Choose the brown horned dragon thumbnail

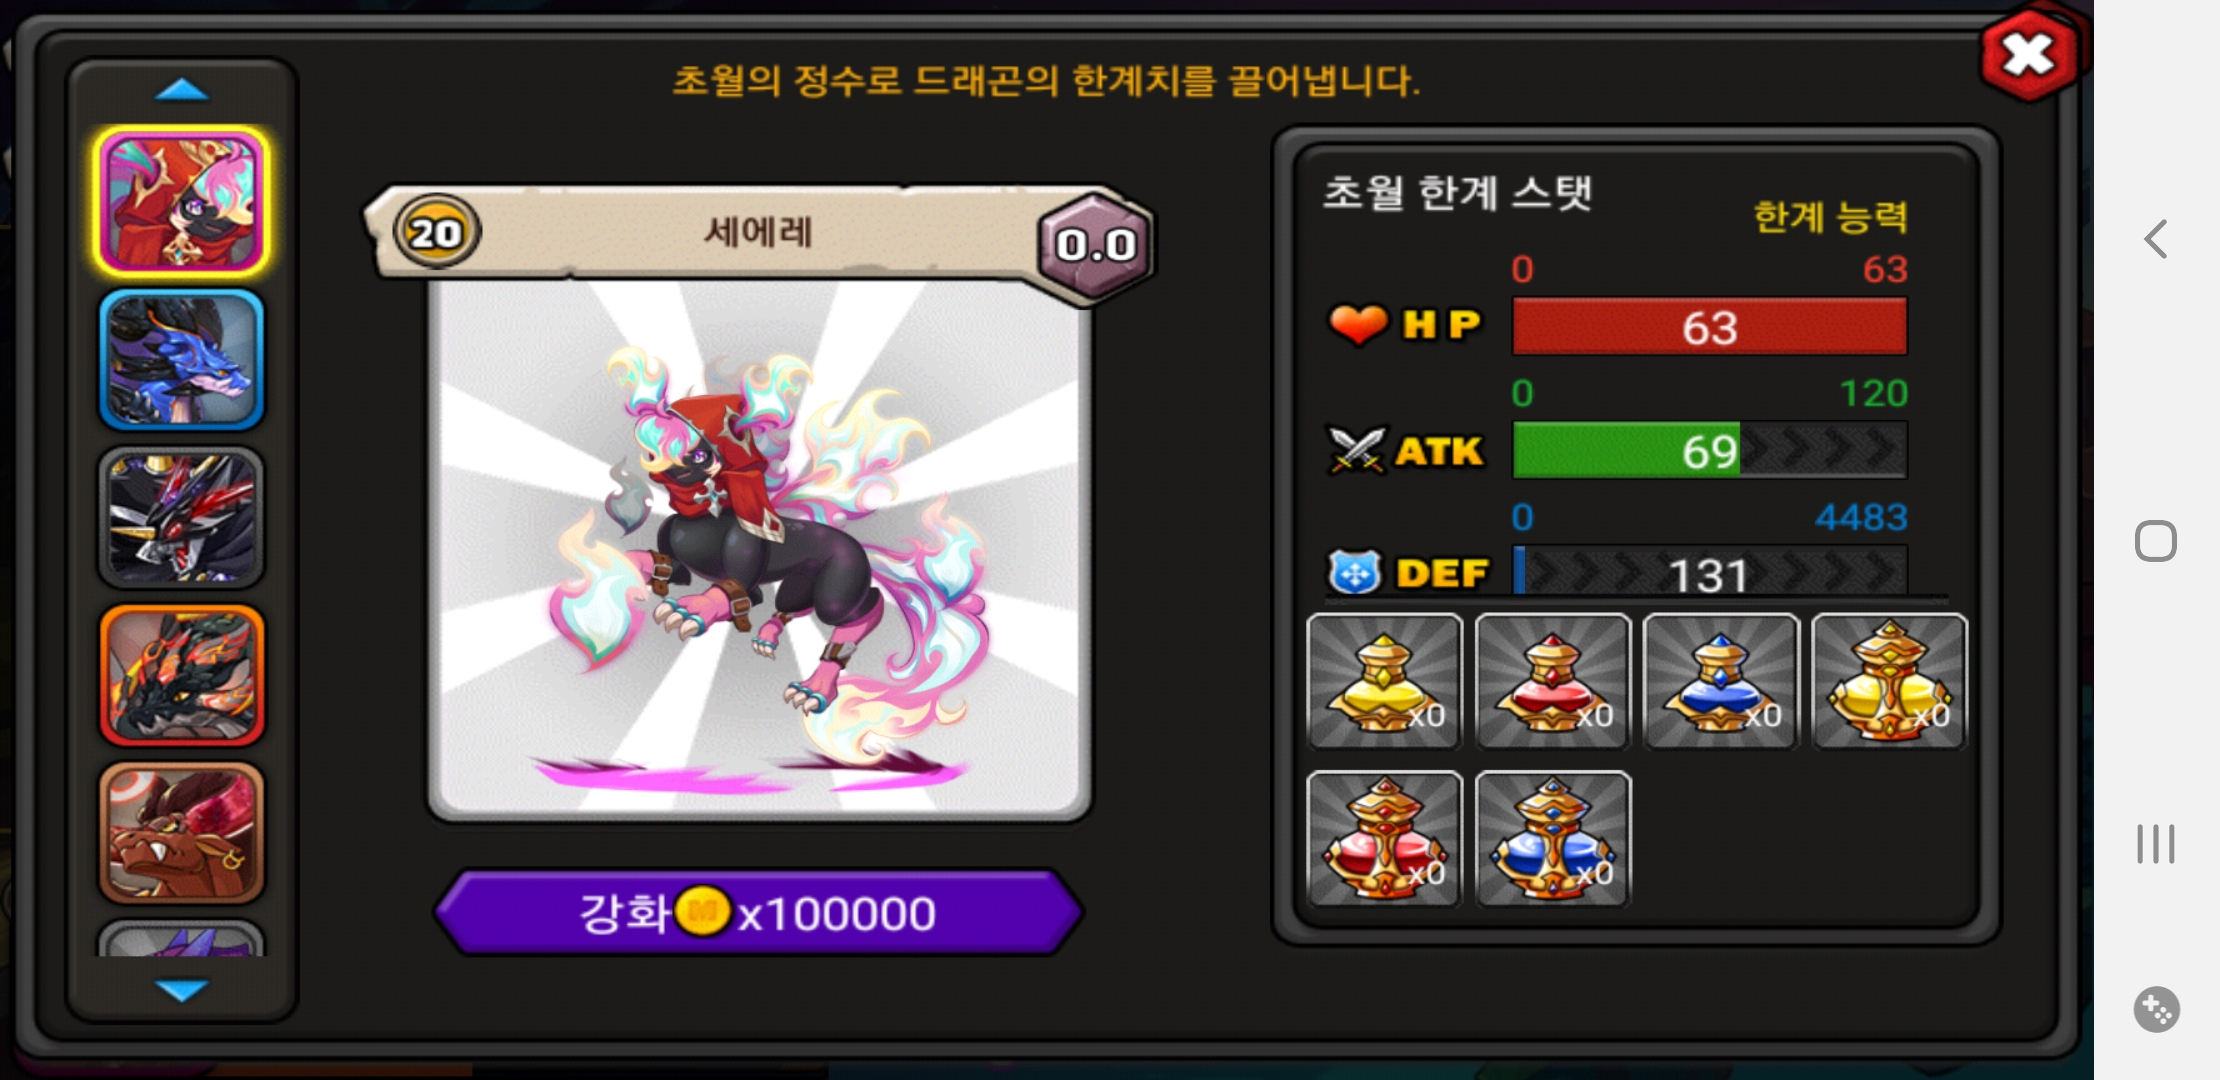(181, 833)
